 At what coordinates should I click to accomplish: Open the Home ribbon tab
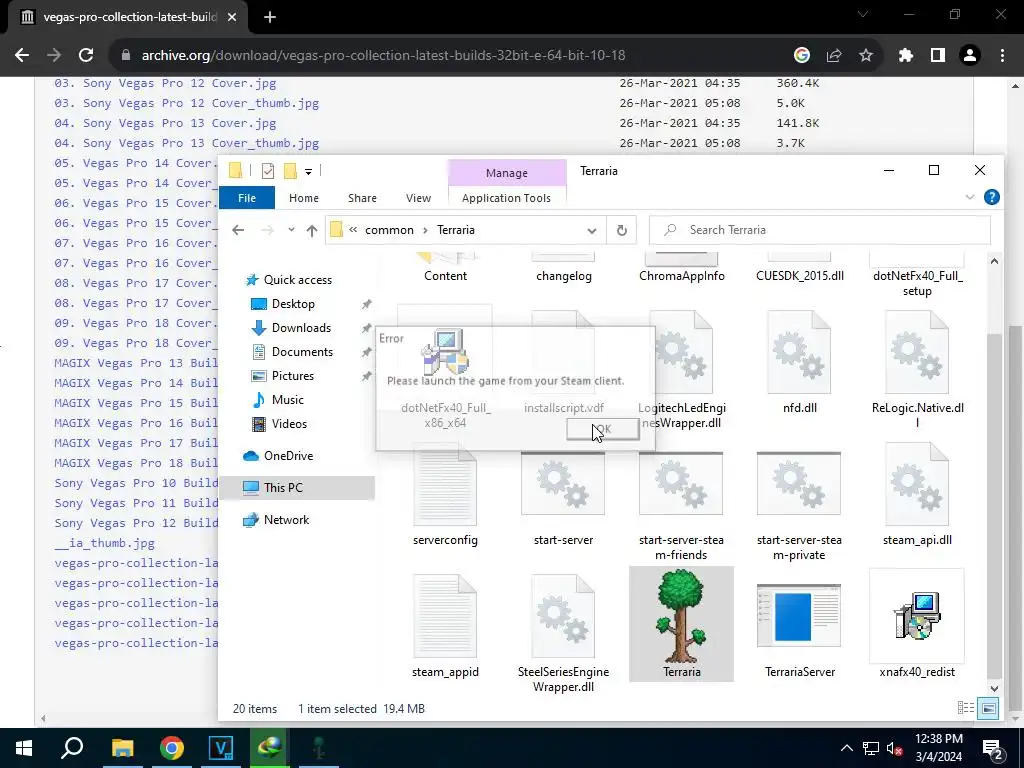point(304,198)
